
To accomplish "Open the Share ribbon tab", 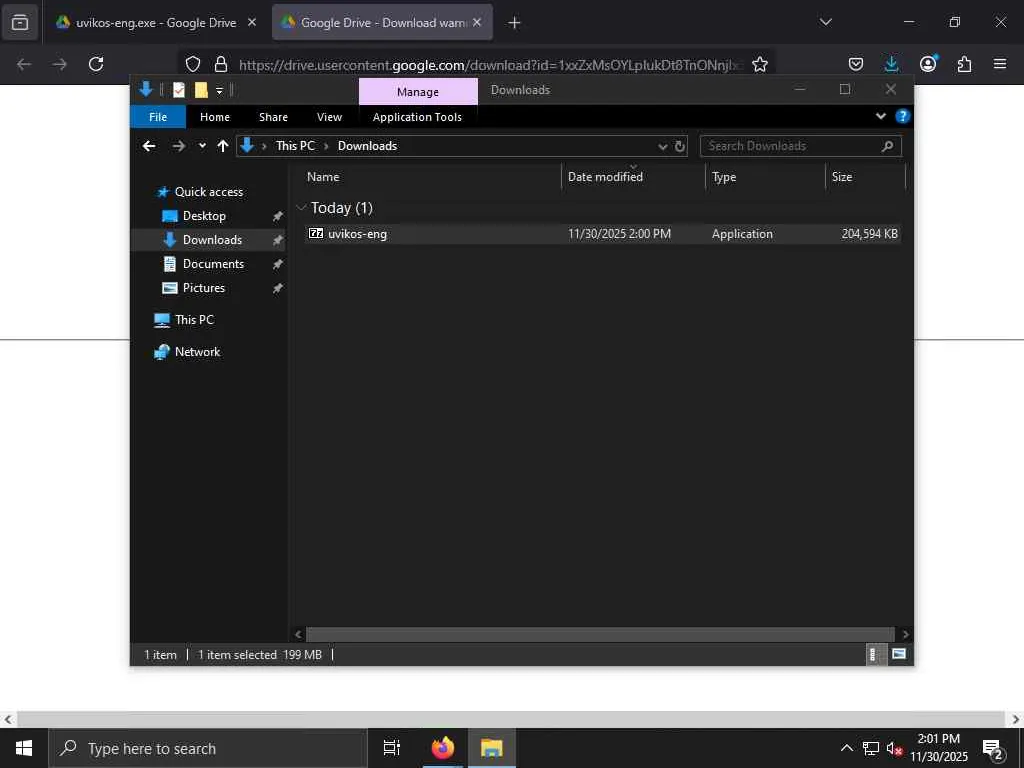I will tap(273, 117).
